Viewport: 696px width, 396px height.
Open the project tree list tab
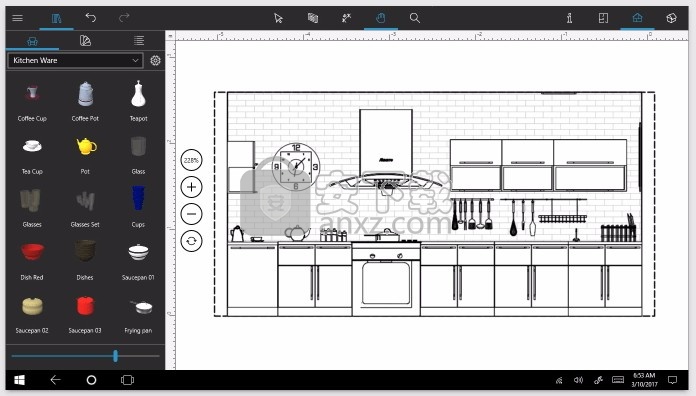(139, 41)
